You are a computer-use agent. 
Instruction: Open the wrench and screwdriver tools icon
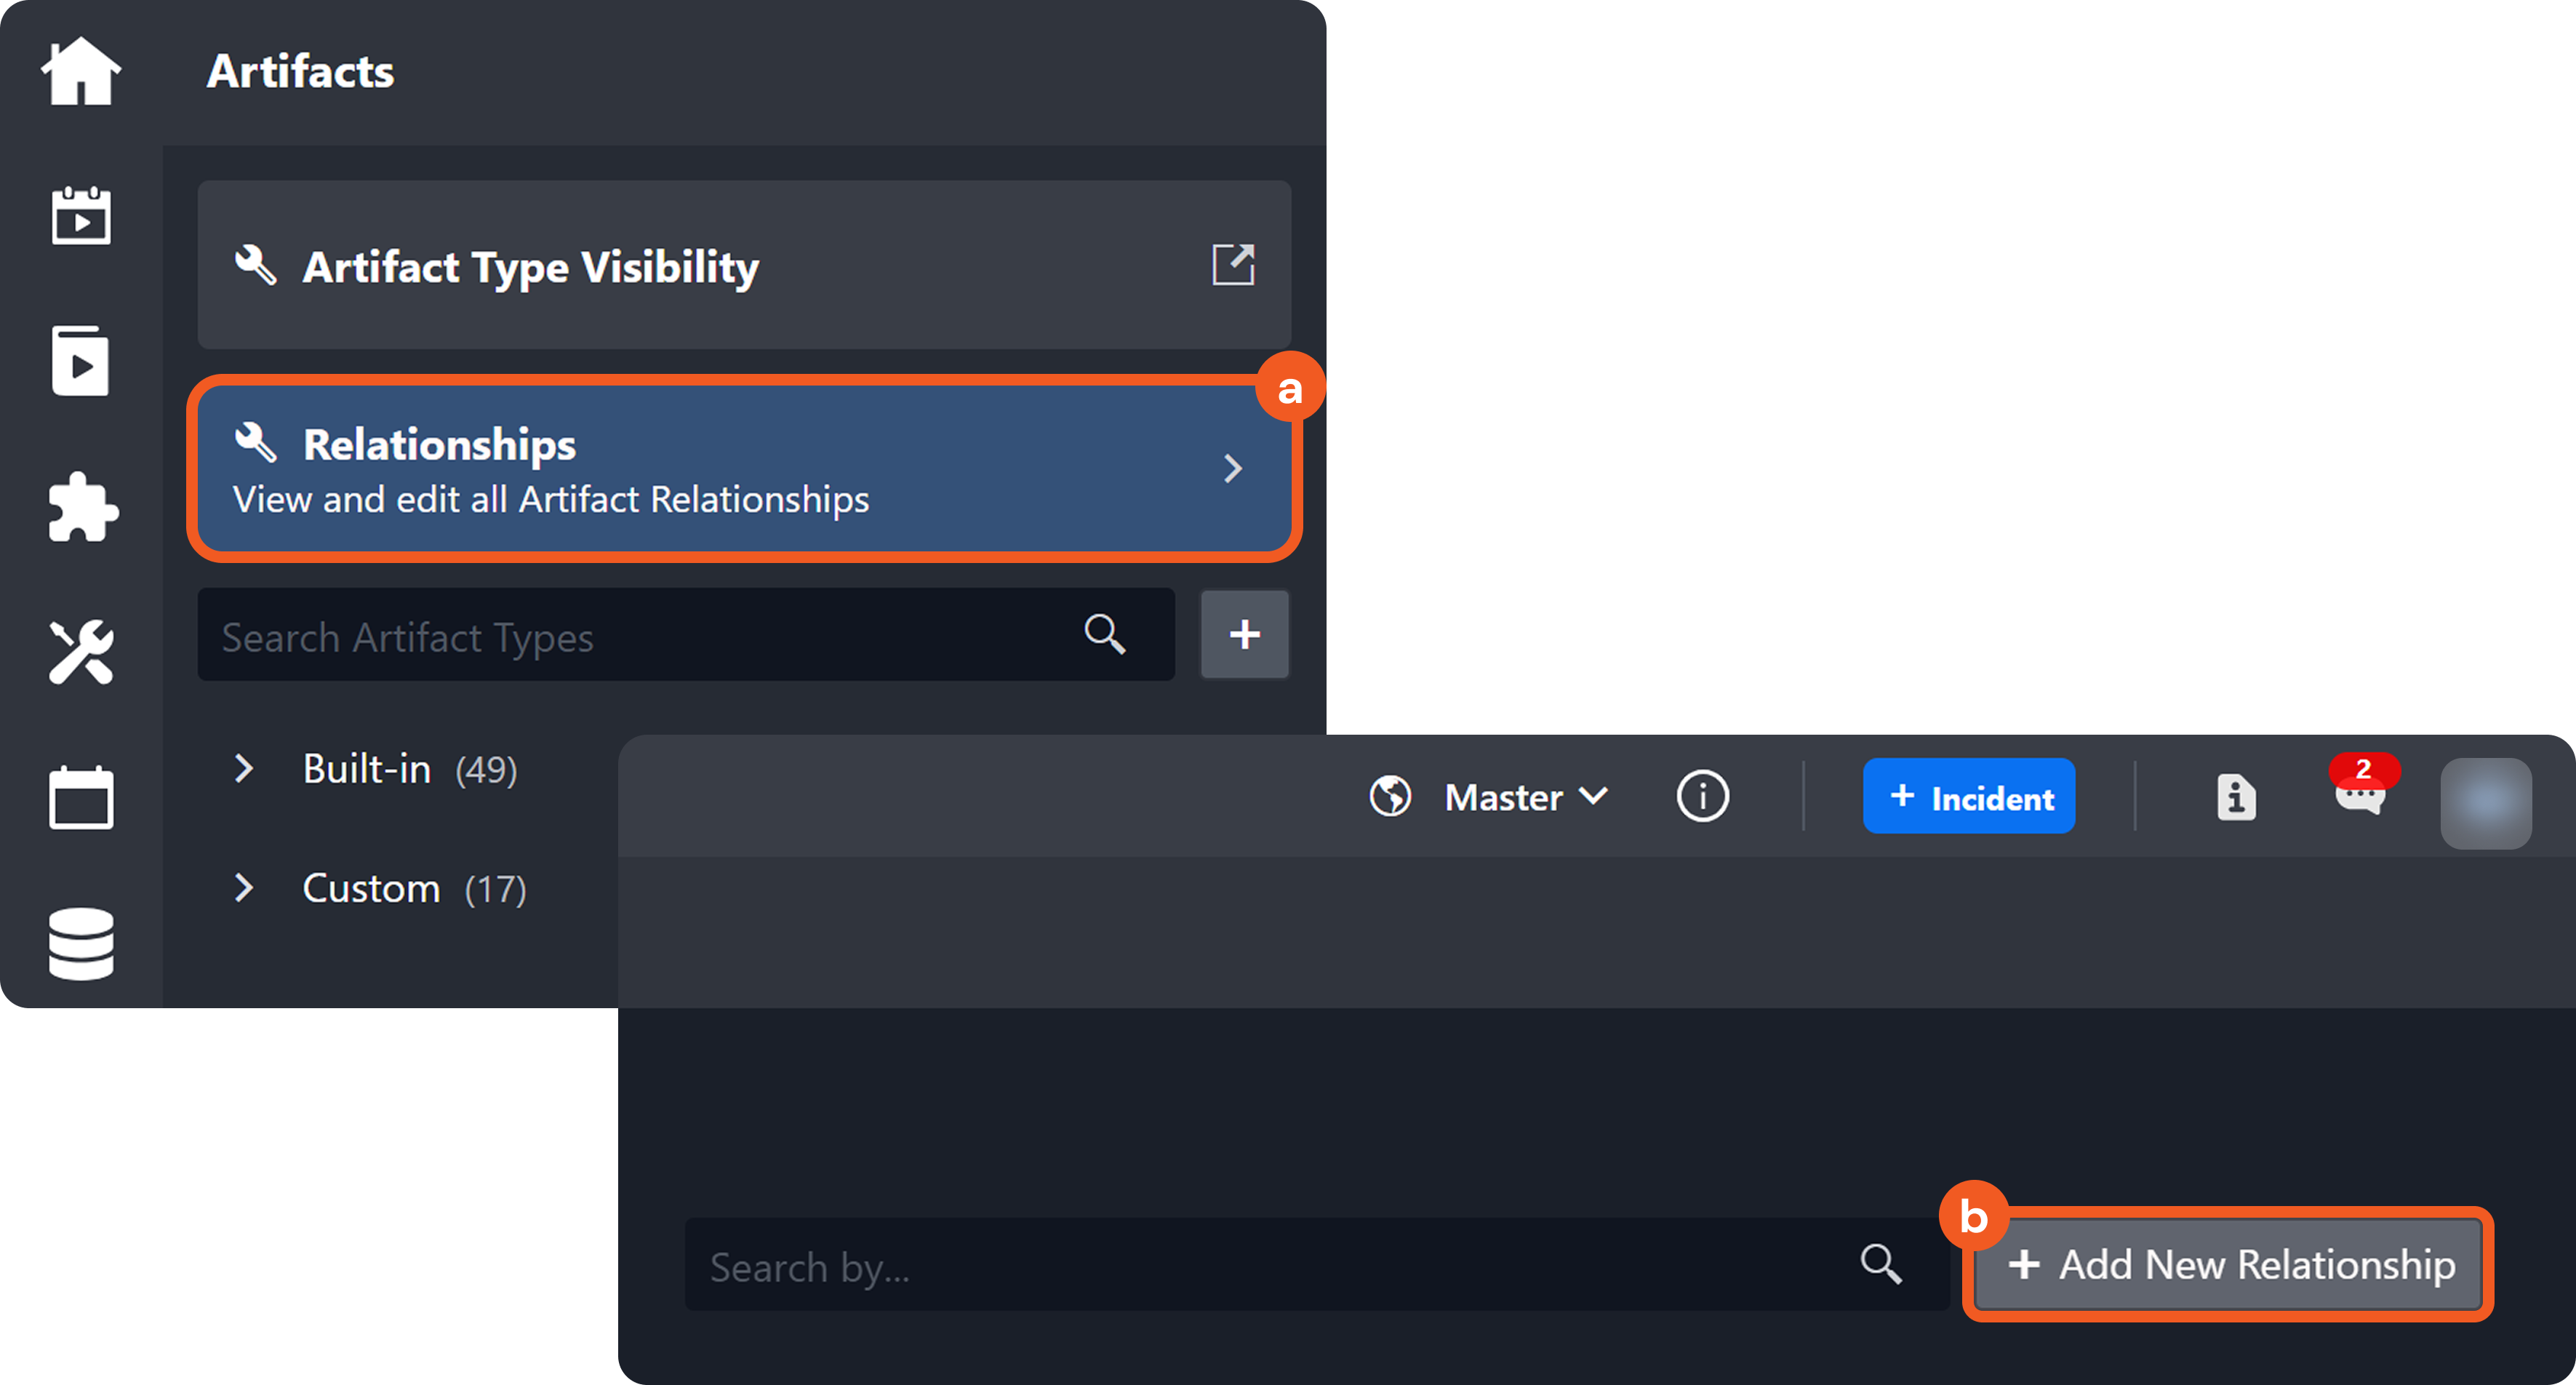[x=81, y=652]
